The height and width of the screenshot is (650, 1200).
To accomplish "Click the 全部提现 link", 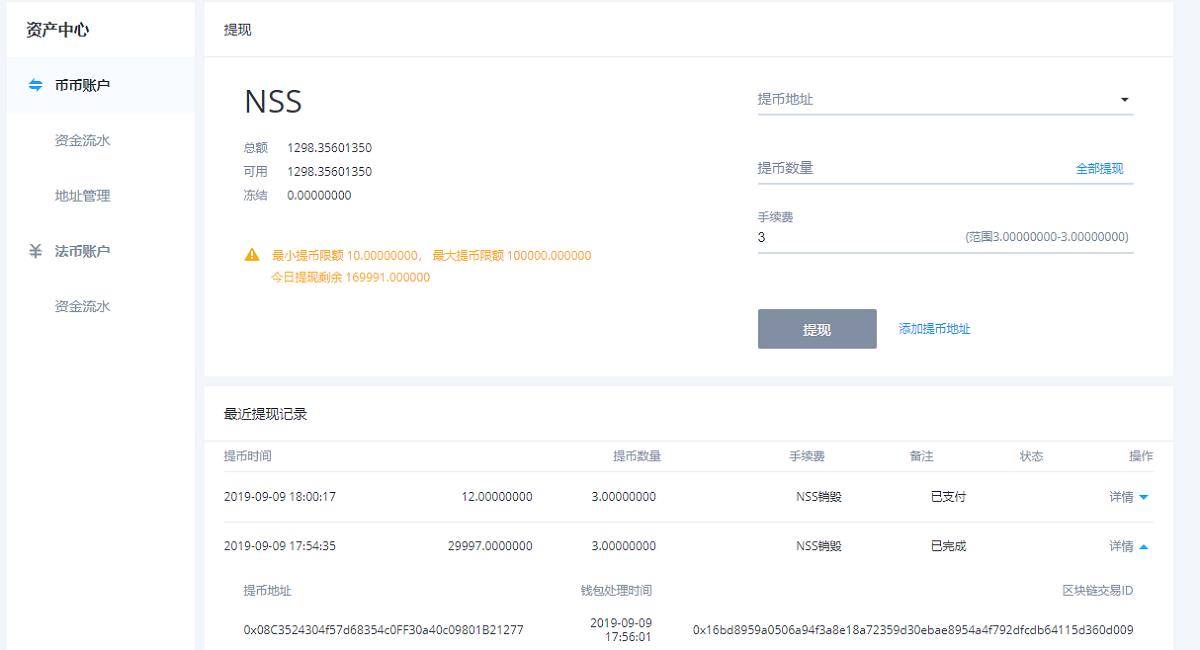I will [x=1100, y=169].
